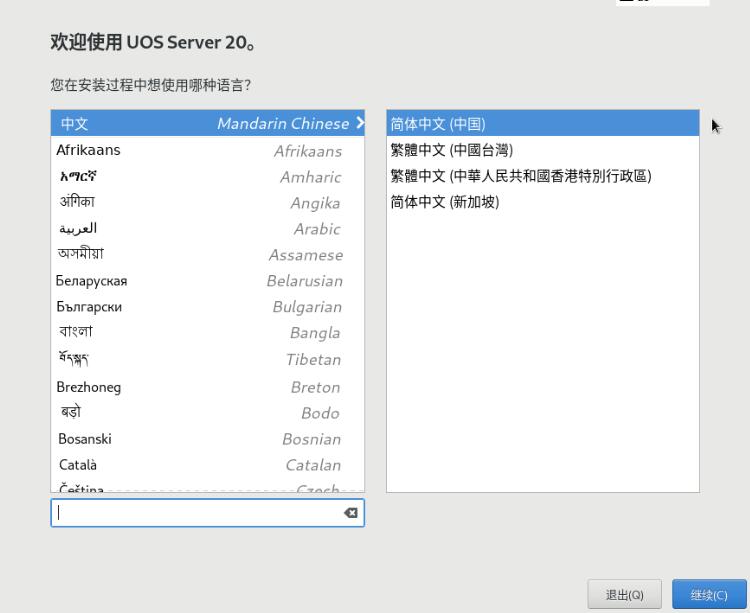Click the chevron arrow beside Mandarin Chinese
Viewport: 750px width, 613px height.
click(x=359, y=124)
